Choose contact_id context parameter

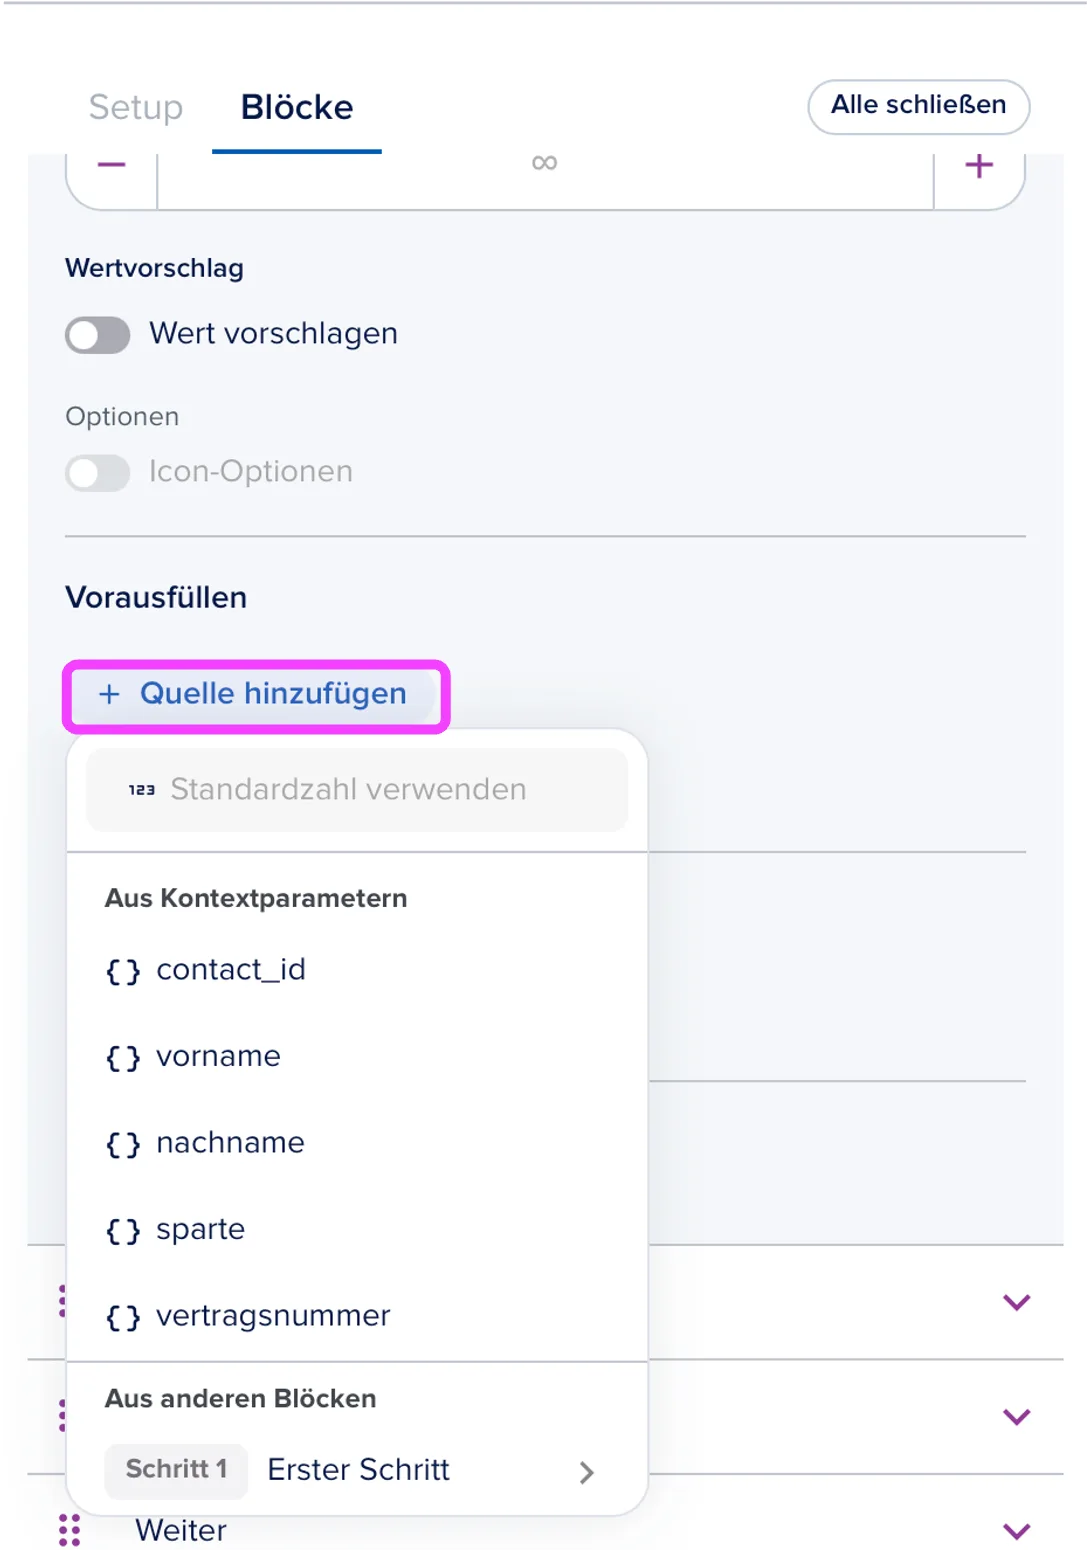(x=357, y=970)
